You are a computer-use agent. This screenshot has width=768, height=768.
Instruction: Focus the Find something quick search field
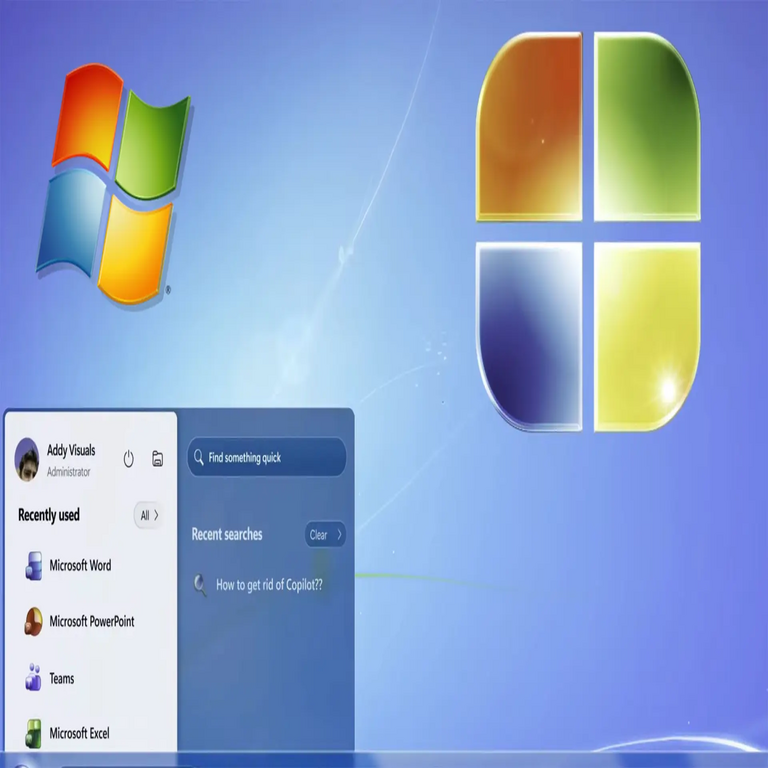coord(266,457)
